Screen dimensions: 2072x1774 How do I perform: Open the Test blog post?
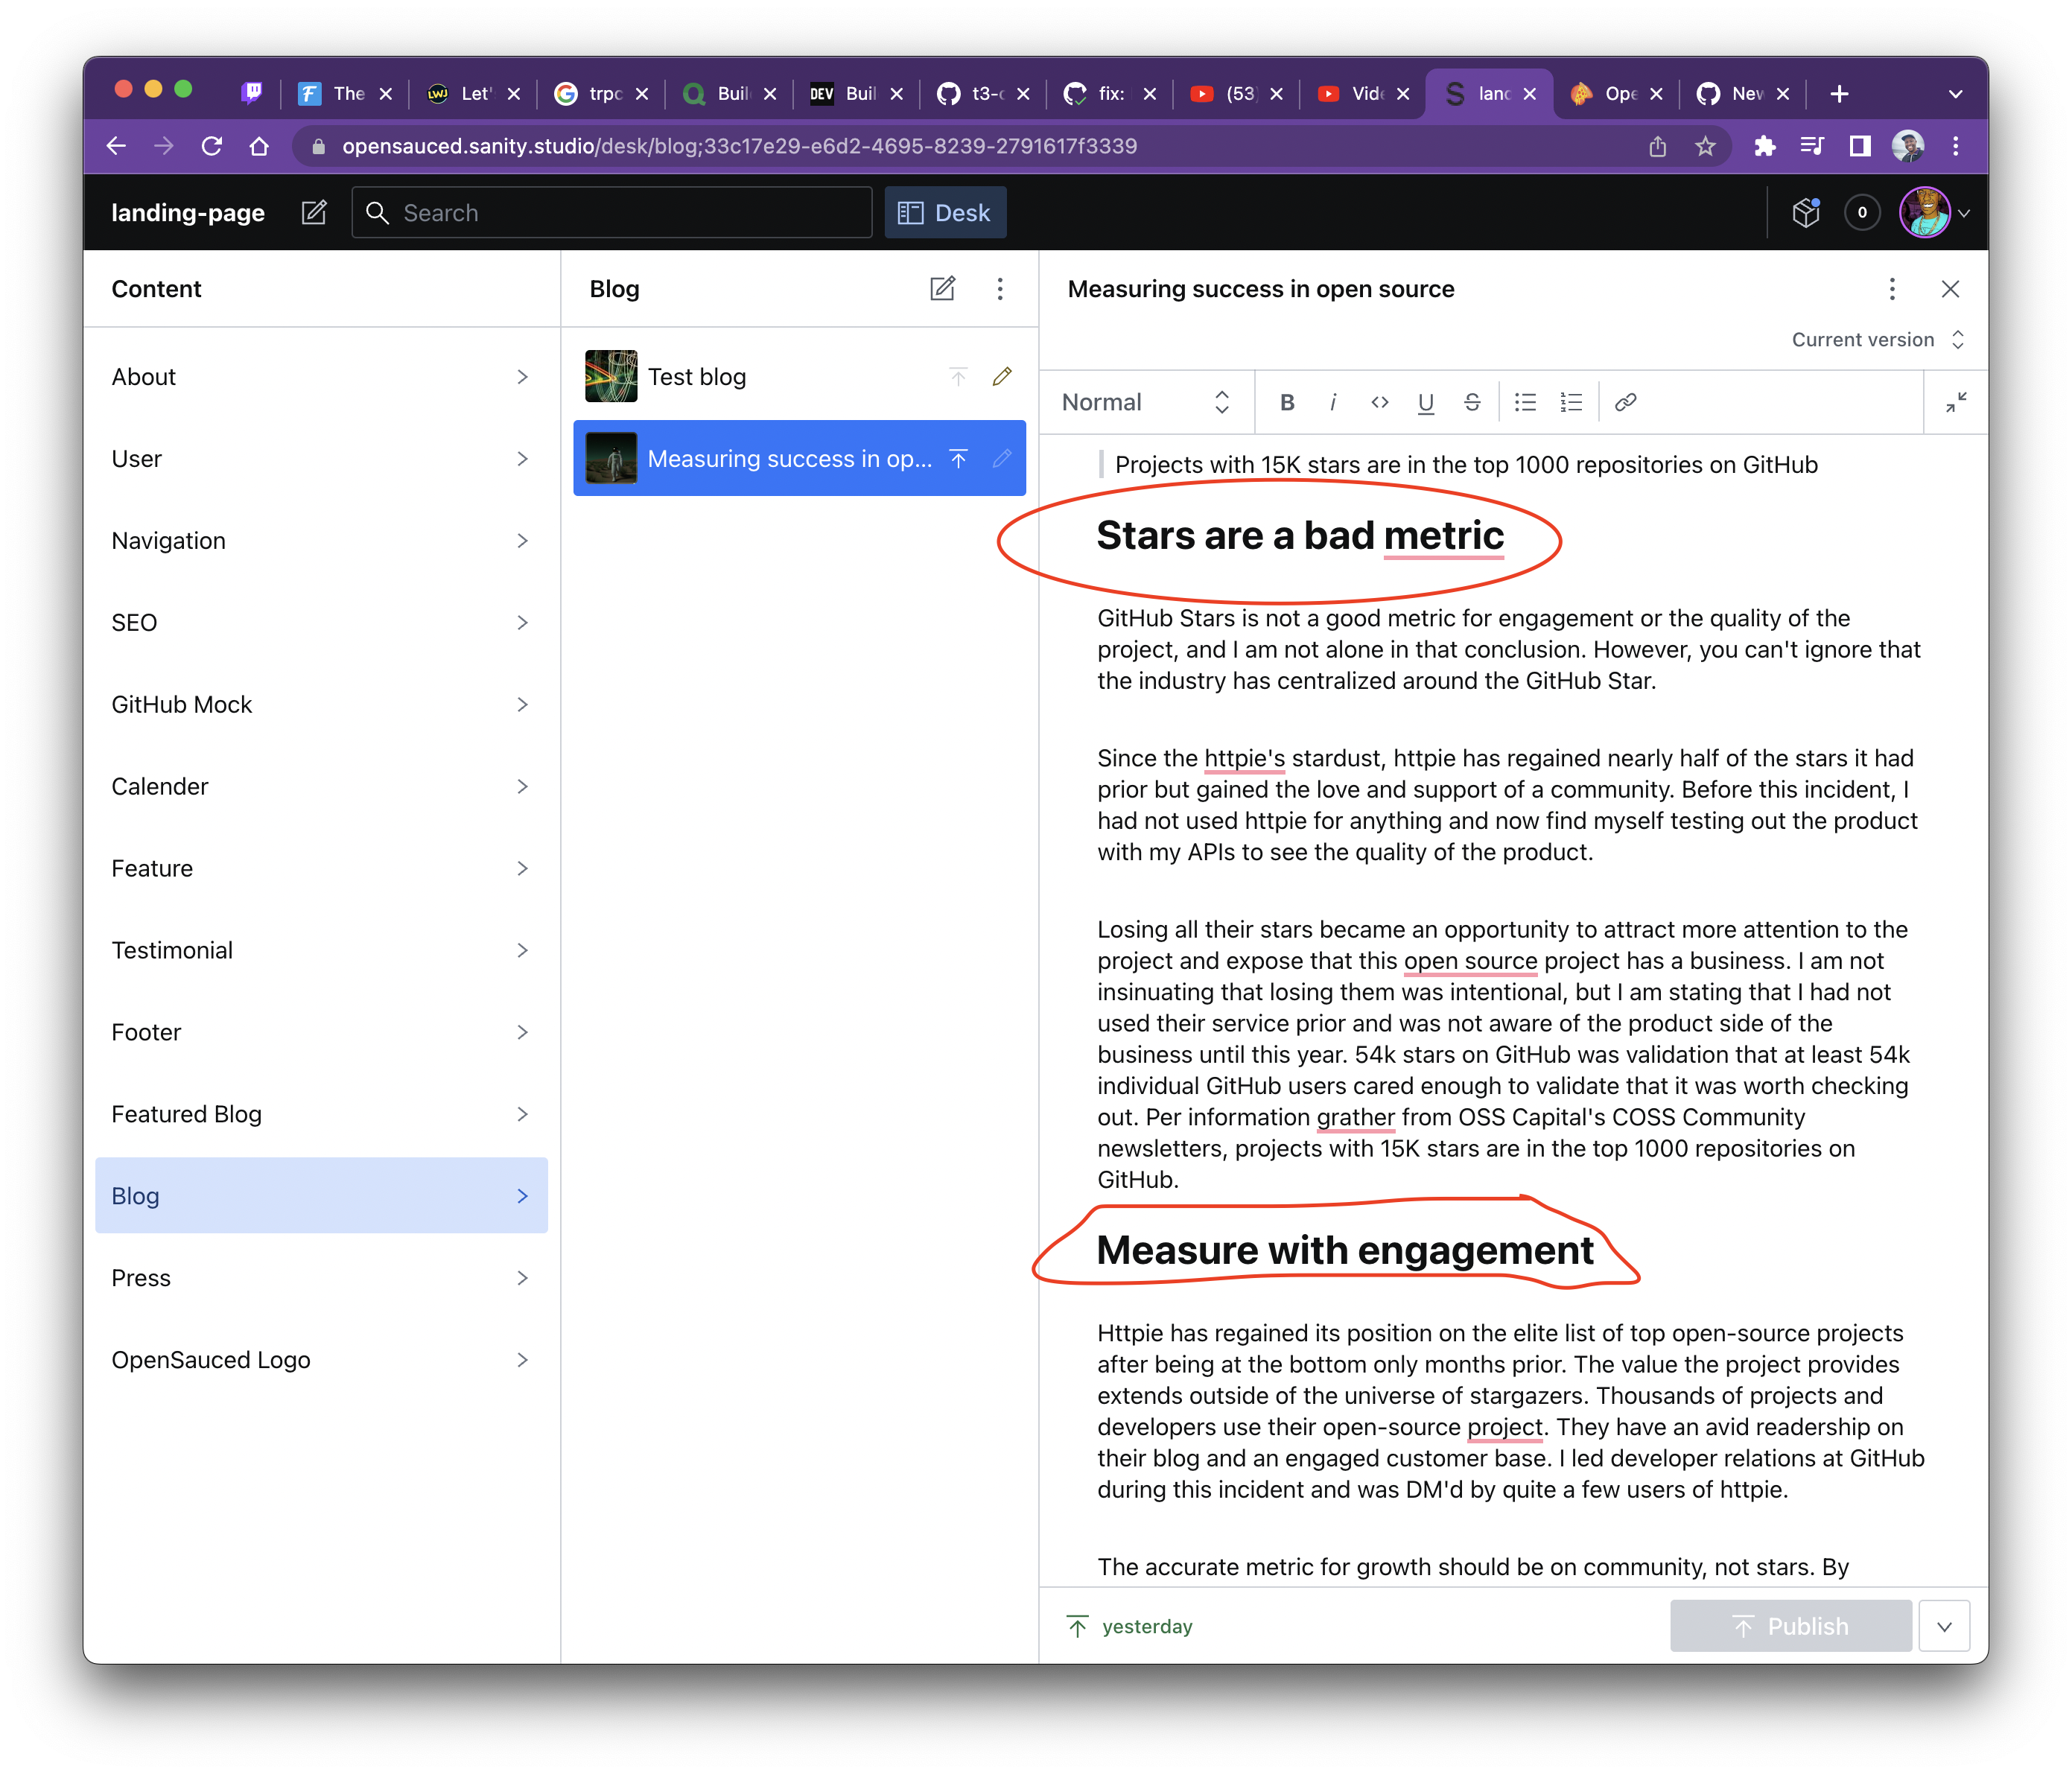click(799, 377)
